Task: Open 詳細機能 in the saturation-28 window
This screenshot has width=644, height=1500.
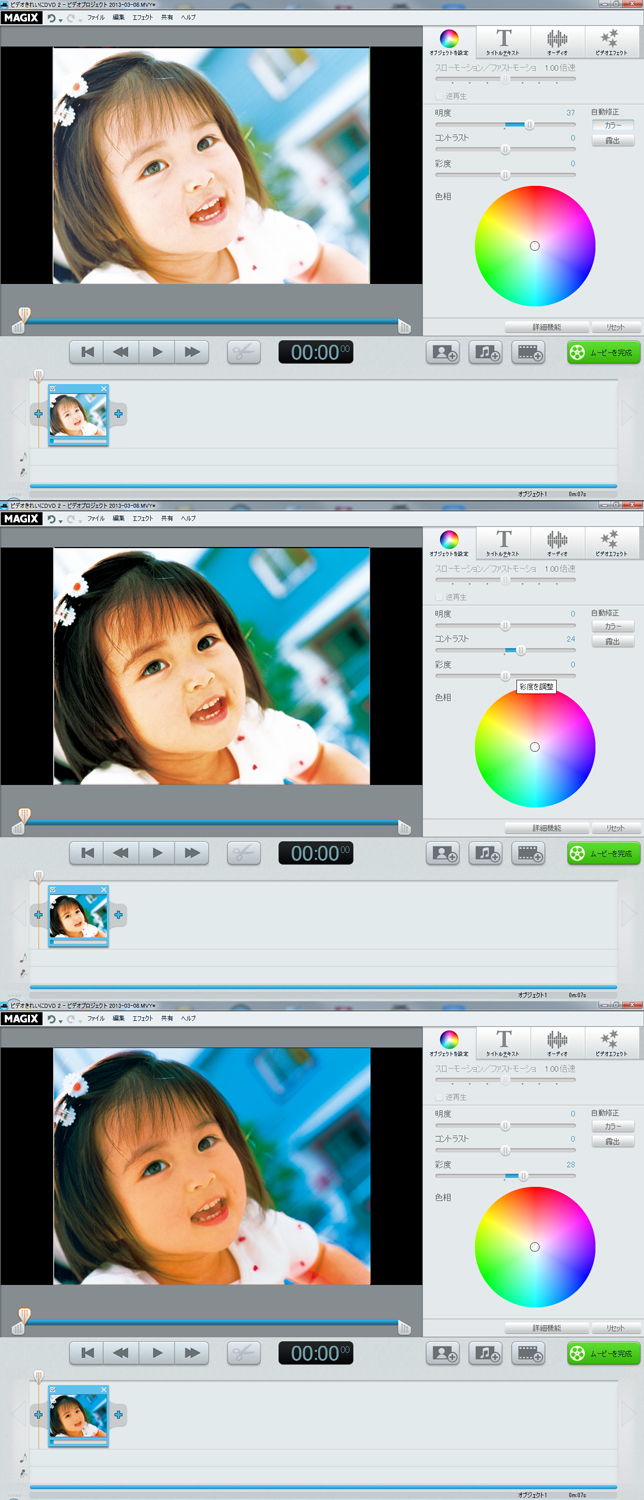Action: pos(547,1328)
